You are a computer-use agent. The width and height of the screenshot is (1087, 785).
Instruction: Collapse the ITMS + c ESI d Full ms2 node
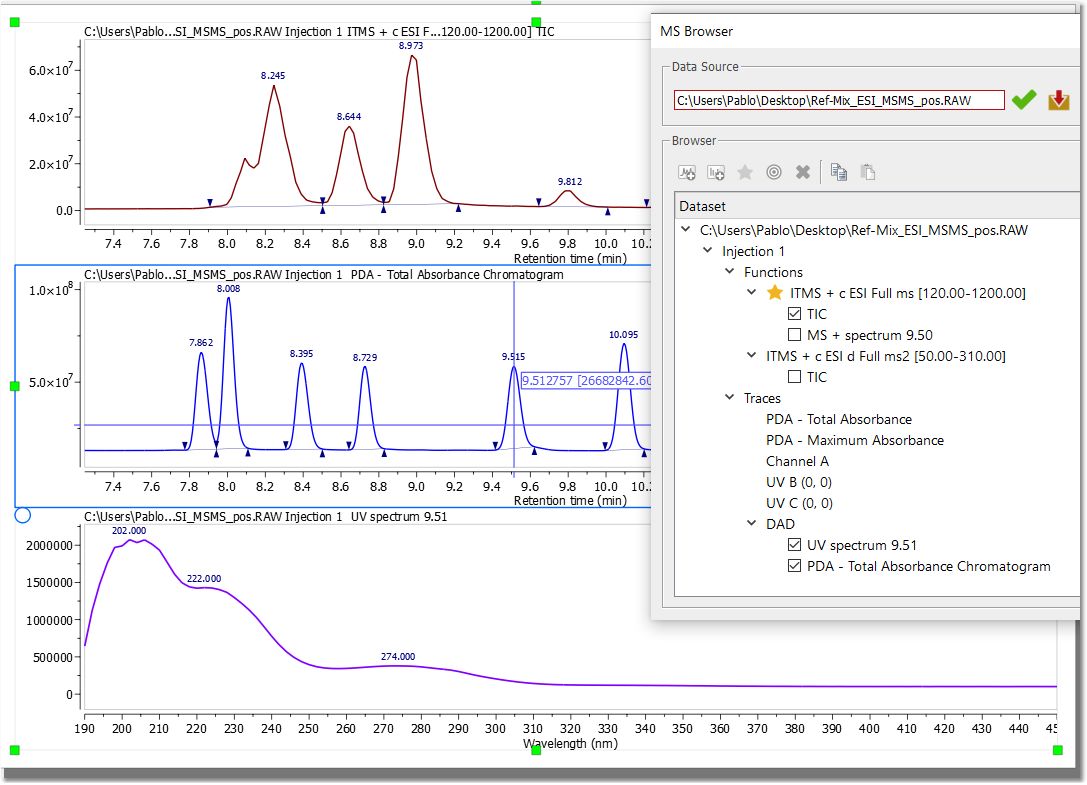751,355
